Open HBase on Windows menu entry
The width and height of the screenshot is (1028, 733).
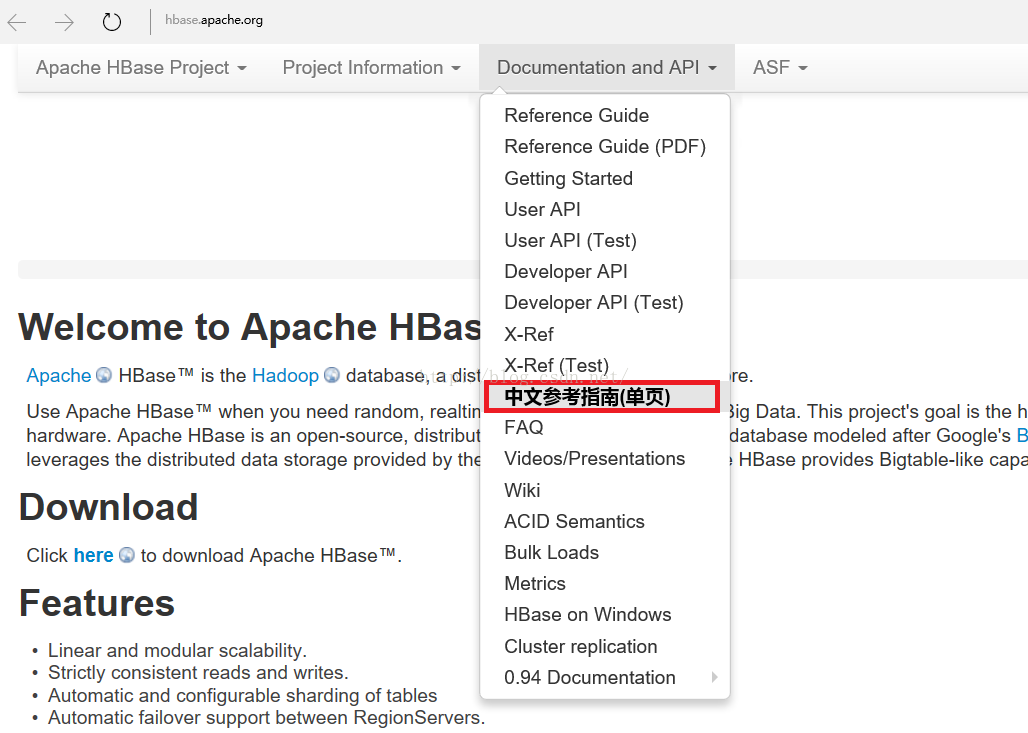[588, 615]
